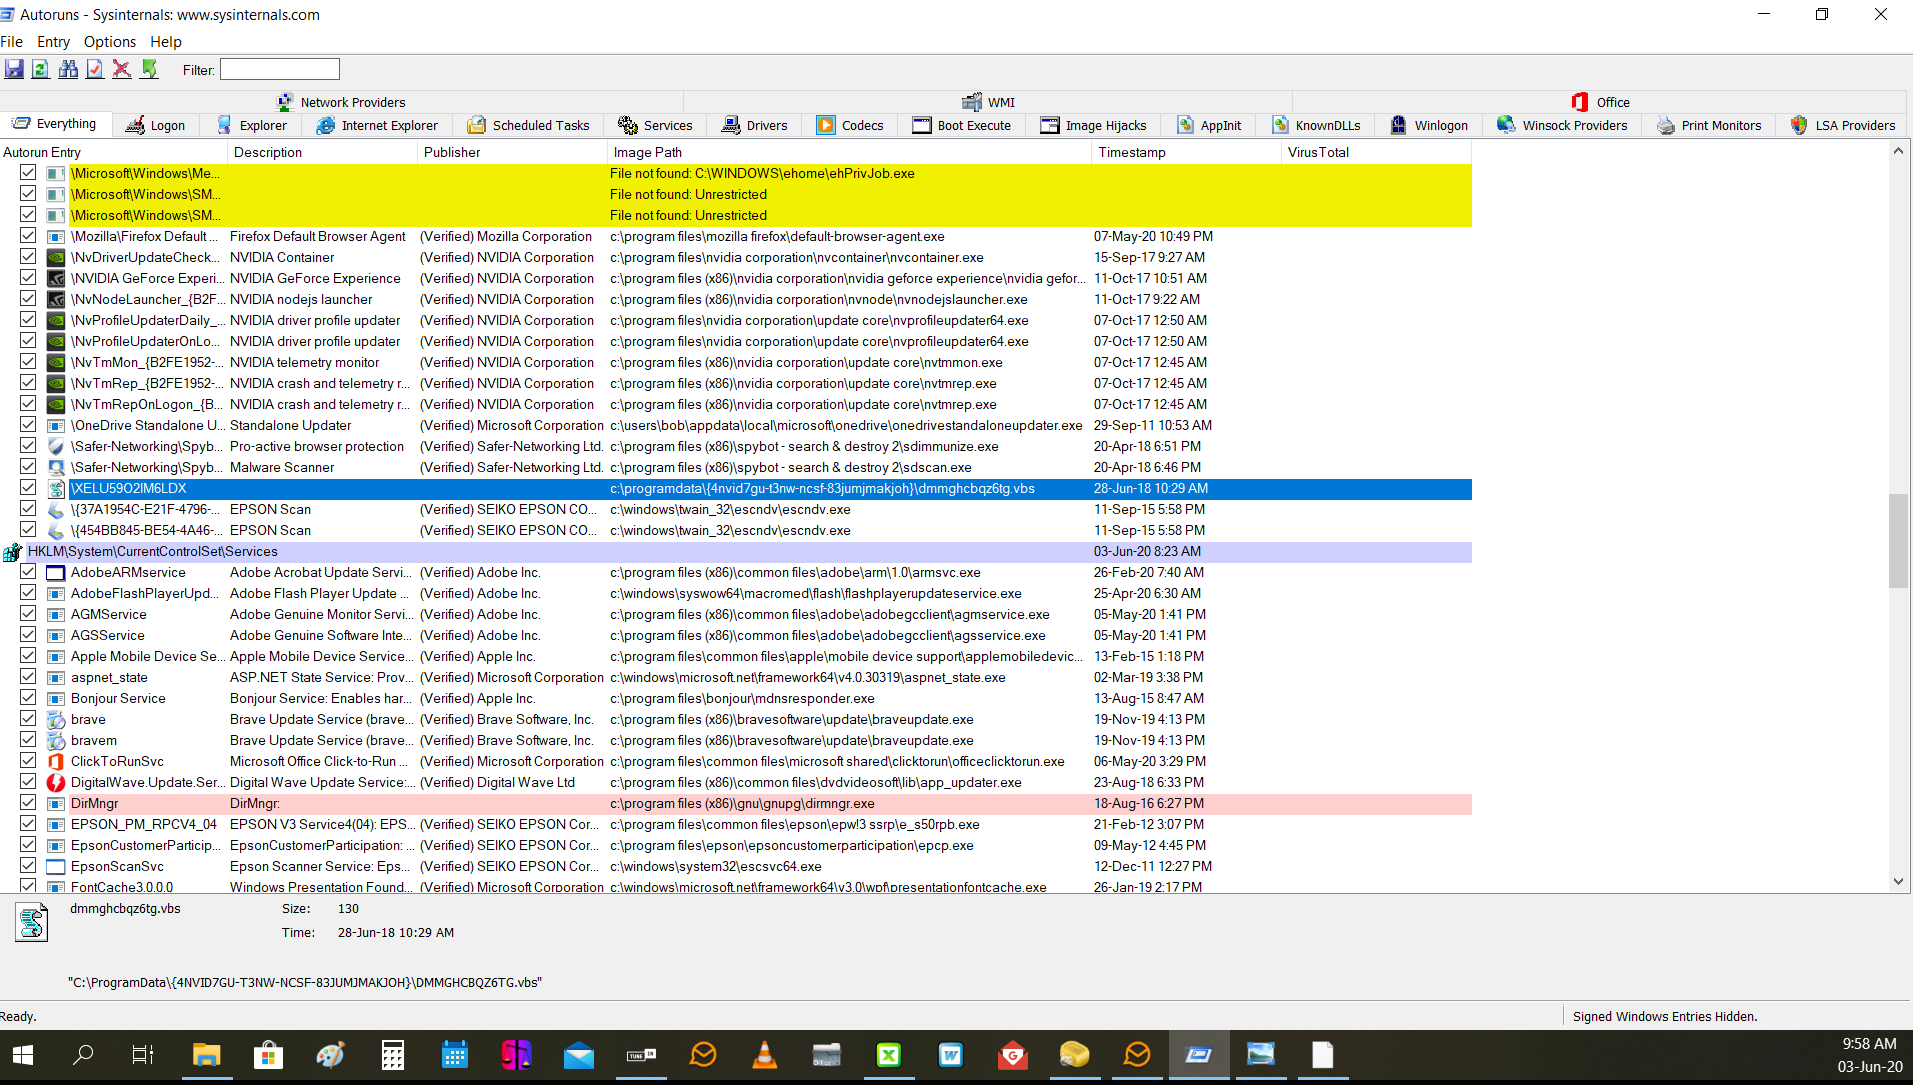The height and width of the screenshot is (1085, 1913).
Task: Uncheck the Mozilla Firefox Default Browser Agent entry
Action: coord(28,236)
